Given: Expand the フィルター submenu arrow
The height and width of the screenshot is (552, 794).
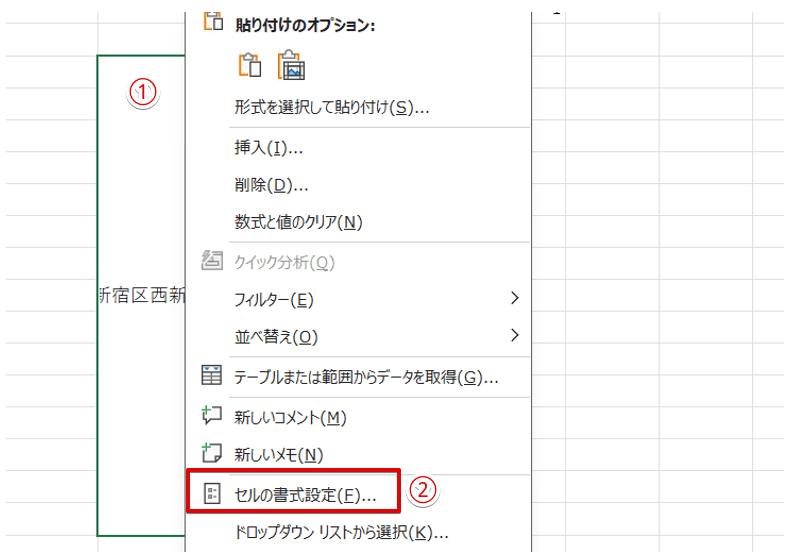Looking at the screenshot, I should (x=515, y=298).
